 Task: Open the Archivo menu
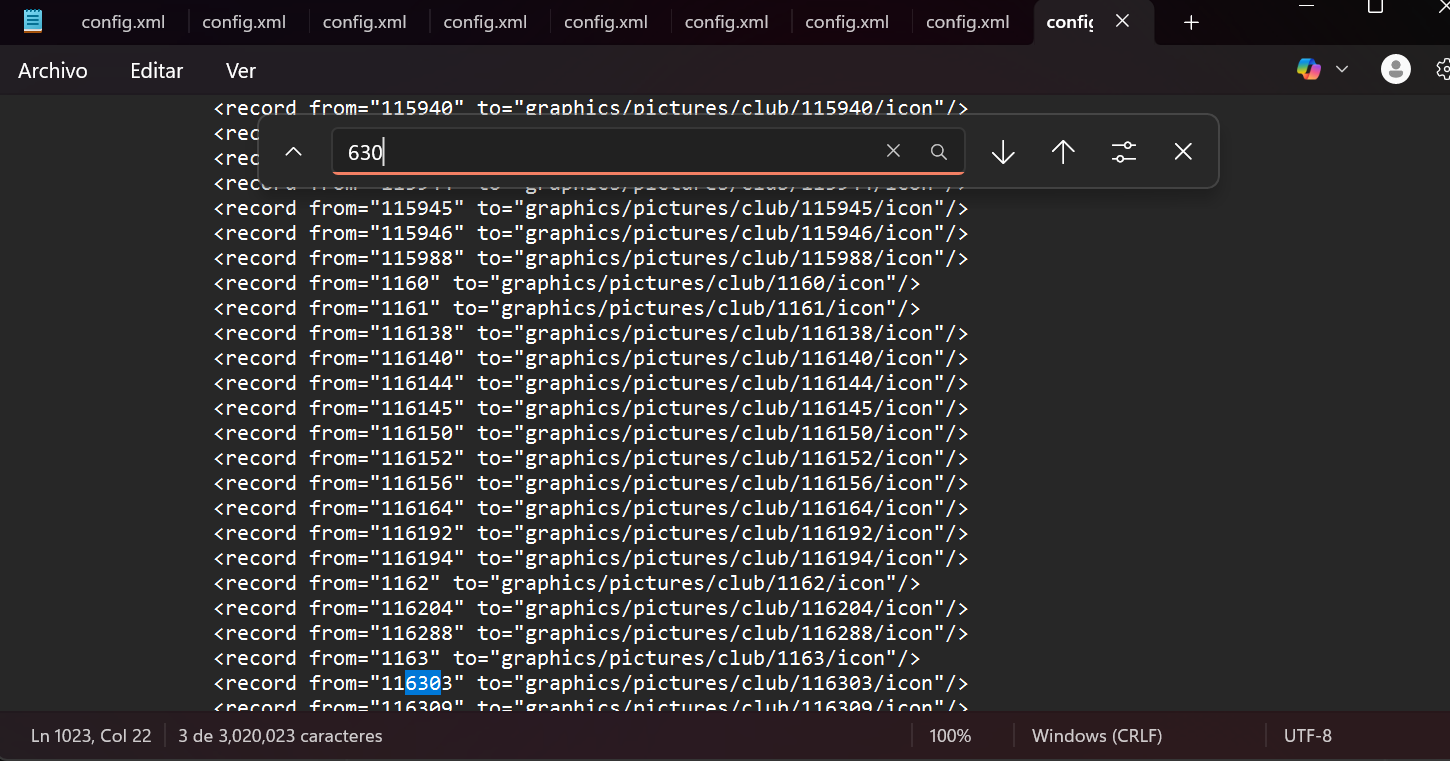pyautogui.click(x=53, y=71)
